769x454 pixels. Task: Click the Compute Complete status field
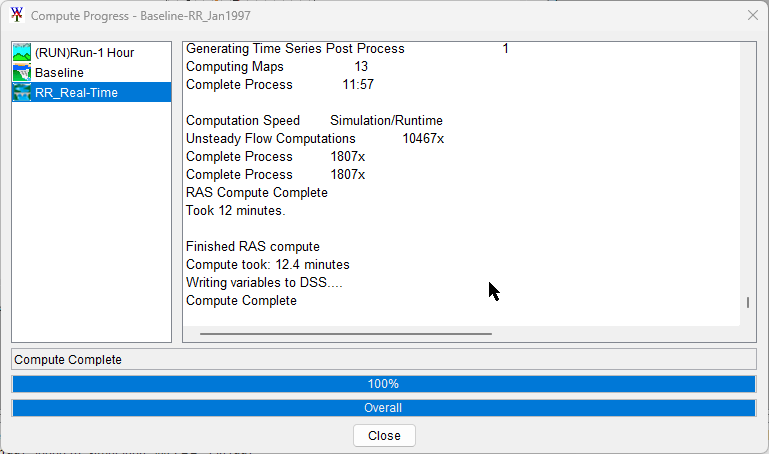pos(383,360)
